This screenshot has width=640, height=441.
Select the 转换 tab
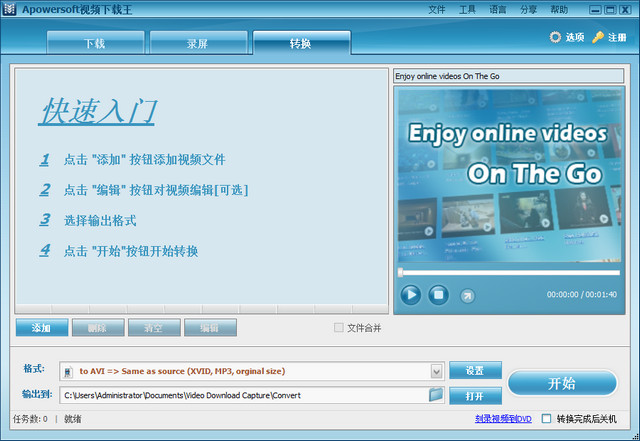coord(302,42)
